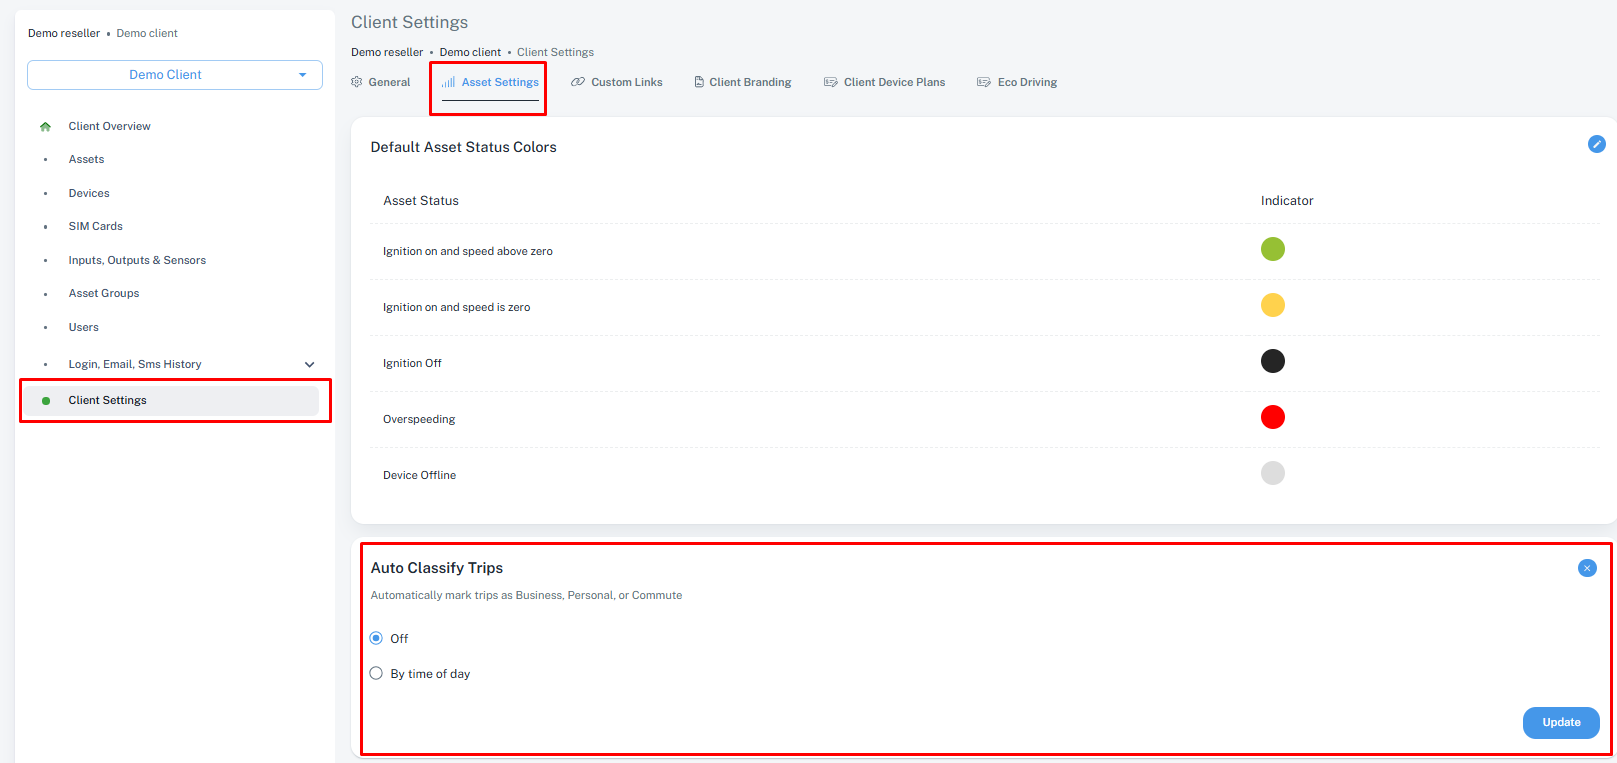Open the Demo Client dropdown

[175, 75]
